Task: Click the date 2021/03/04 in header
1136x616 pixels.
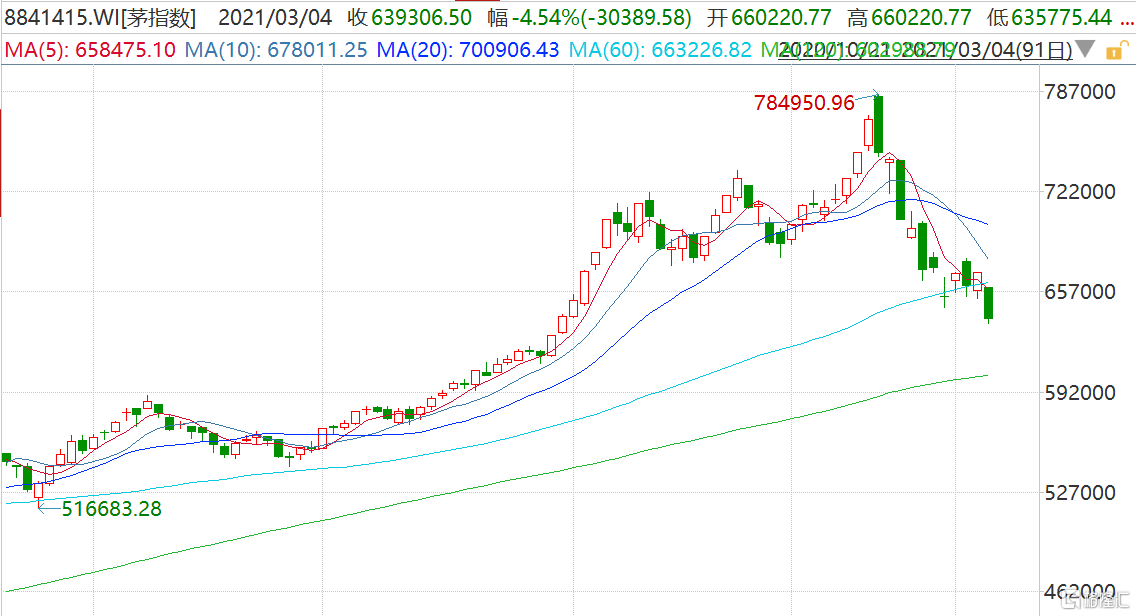Action: tap(275, 17)
